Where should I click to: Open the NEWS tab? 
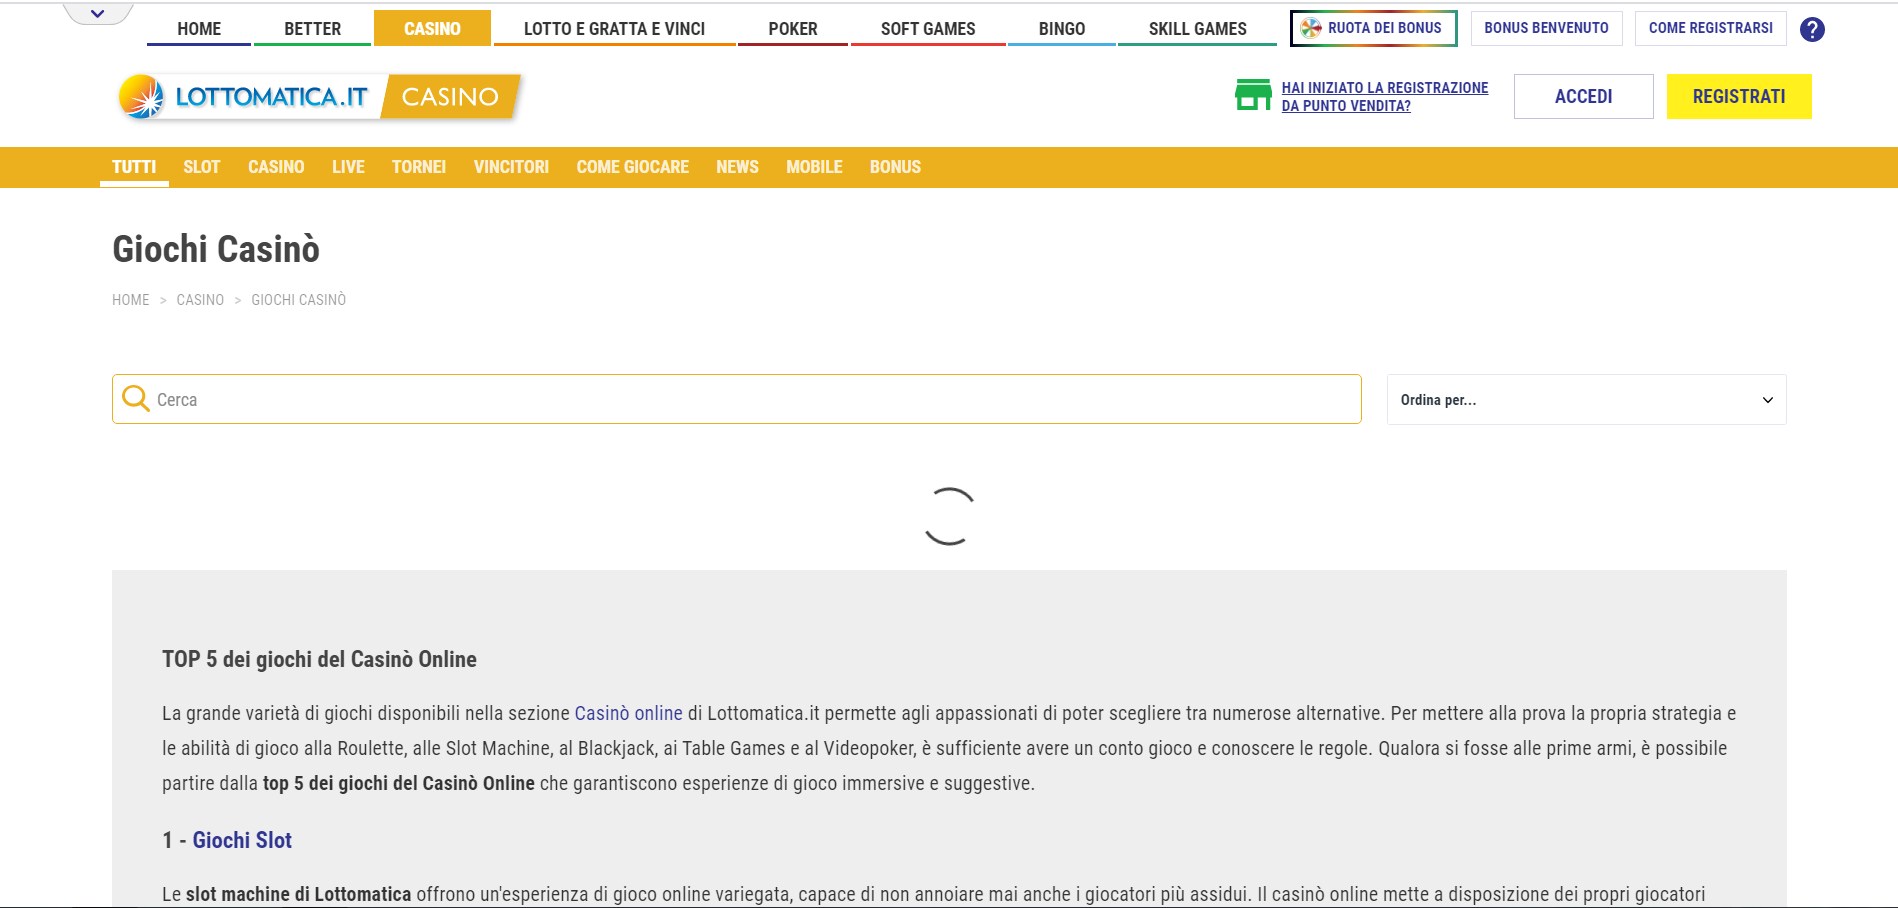(737, 167)
